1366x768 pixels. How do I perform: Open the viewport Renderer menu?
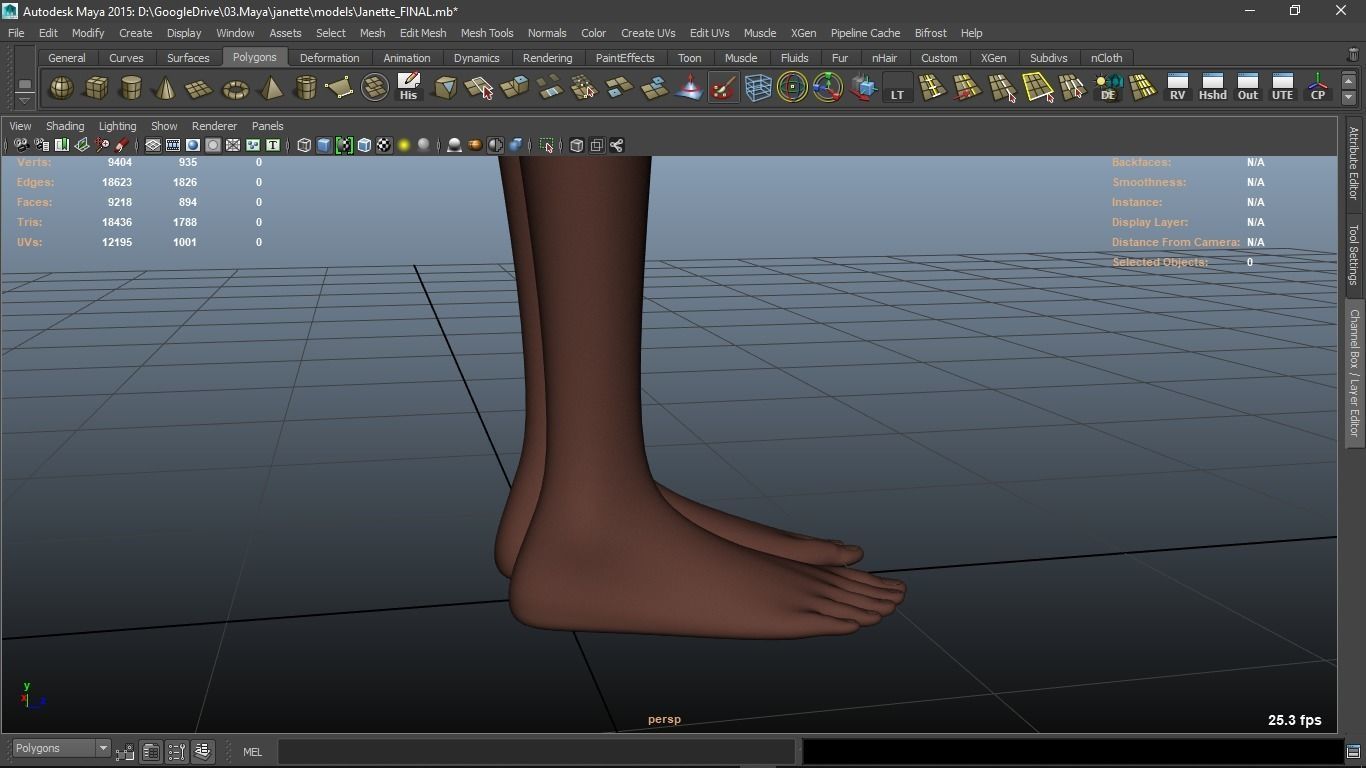(214, 126)
